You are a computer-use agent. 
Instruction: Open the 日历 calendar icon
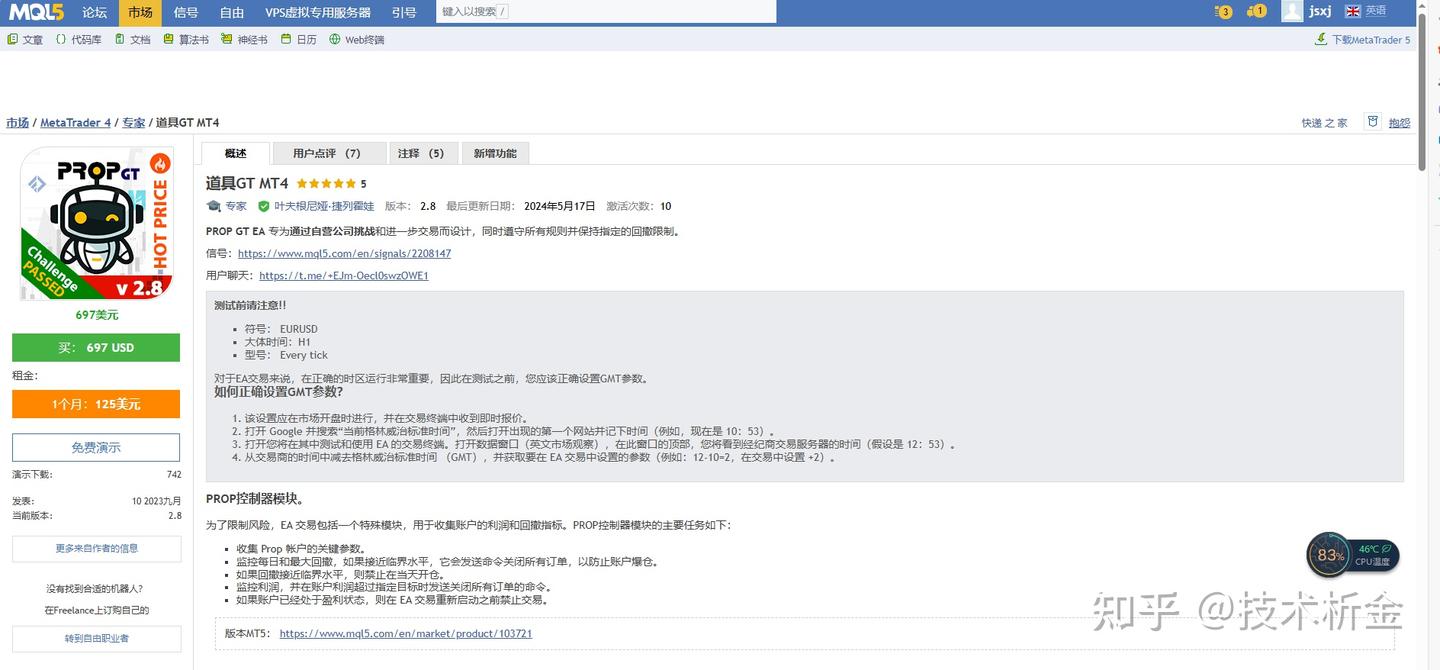coord(286,40)
